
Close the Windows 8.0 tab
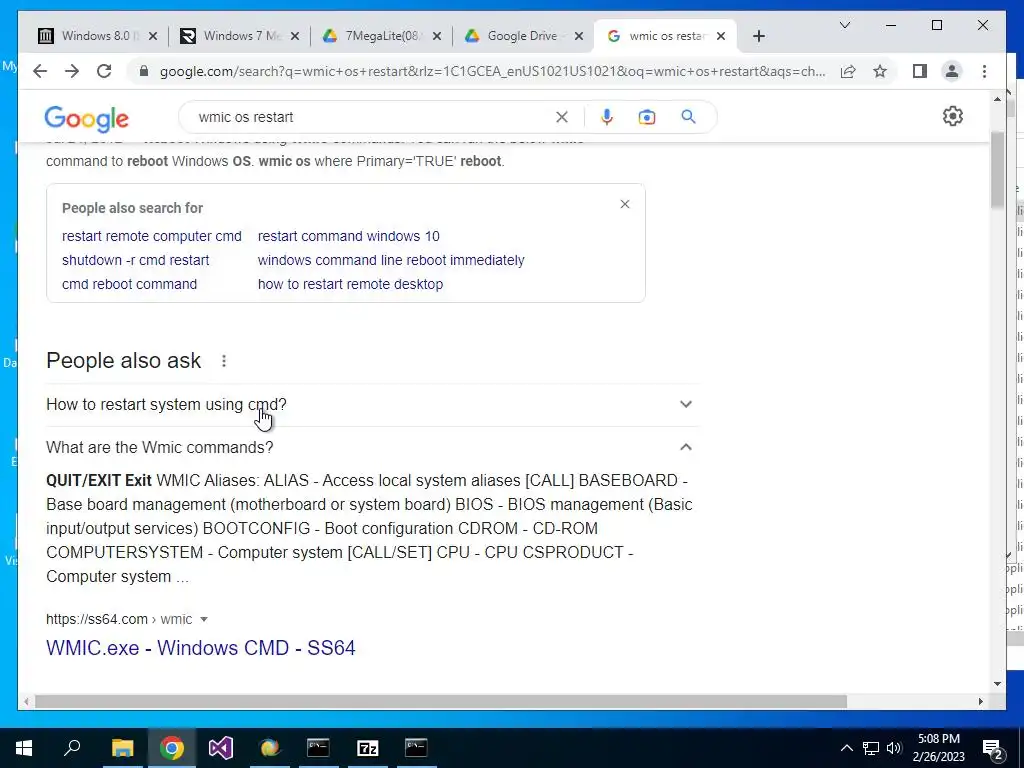pos(153,36)
